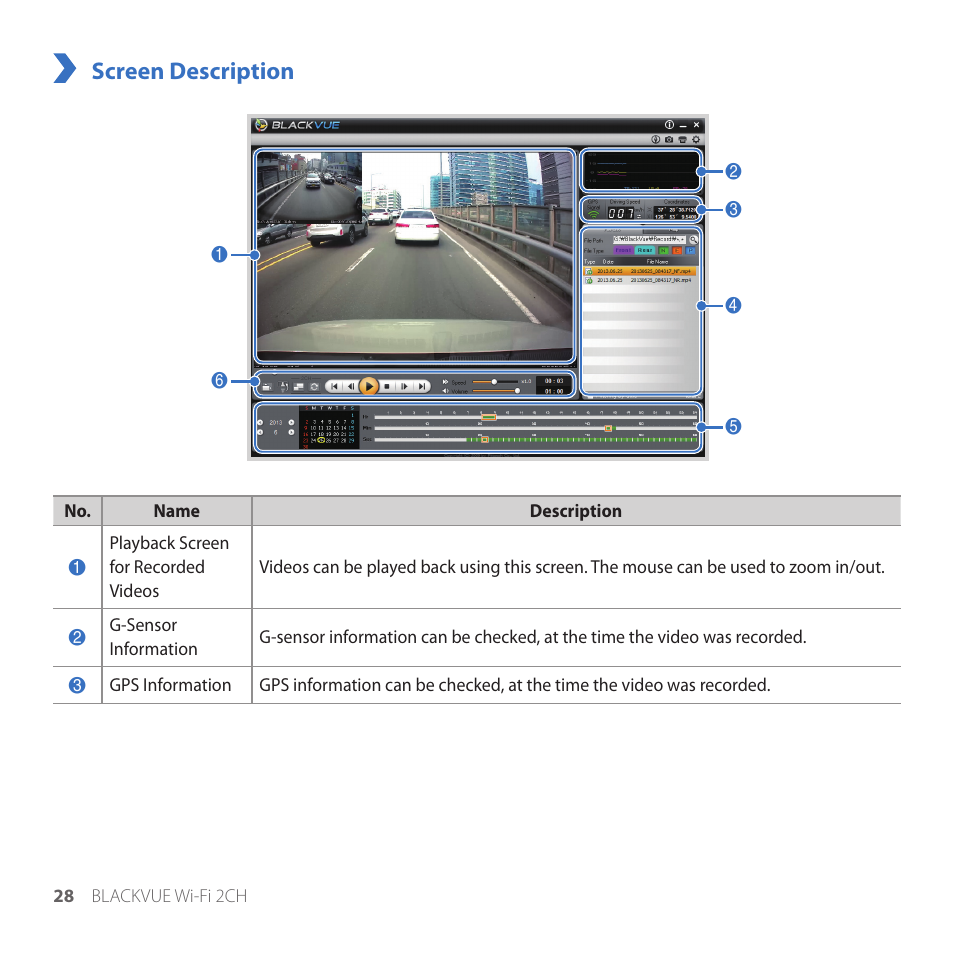Select the file ending _NR.mp4

(x=639, y=280)
